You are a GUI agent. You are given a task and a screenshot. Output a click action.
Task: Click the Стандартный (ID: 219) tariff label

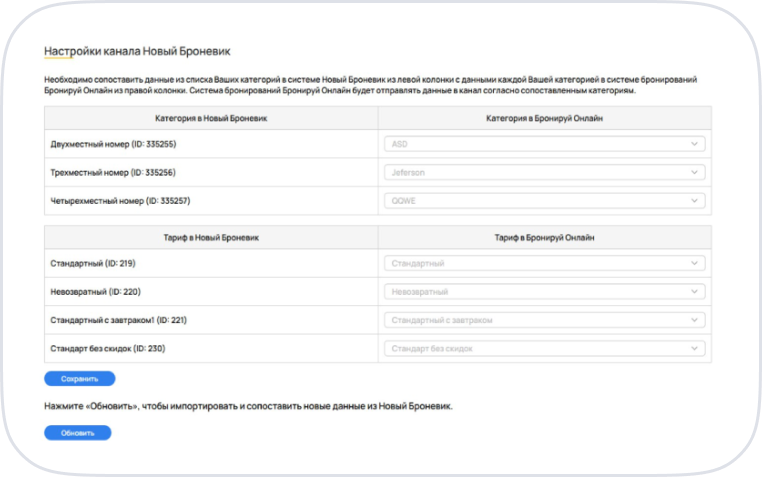(x=93, y=263)
